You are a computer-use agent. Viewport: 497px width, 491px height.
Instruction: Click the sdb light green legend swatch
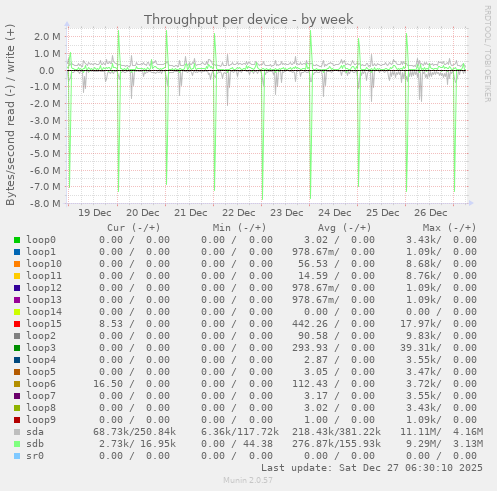17,444
